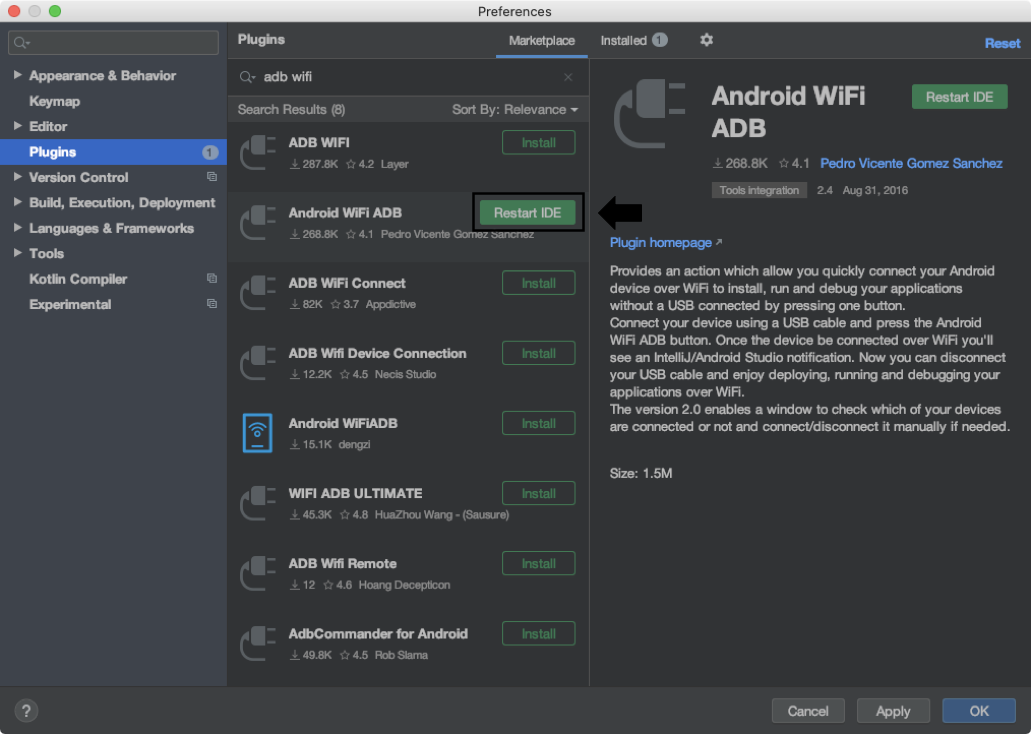Click Restart IDE in the details panel
The image size is (1031, 734).
coord(959,97)
